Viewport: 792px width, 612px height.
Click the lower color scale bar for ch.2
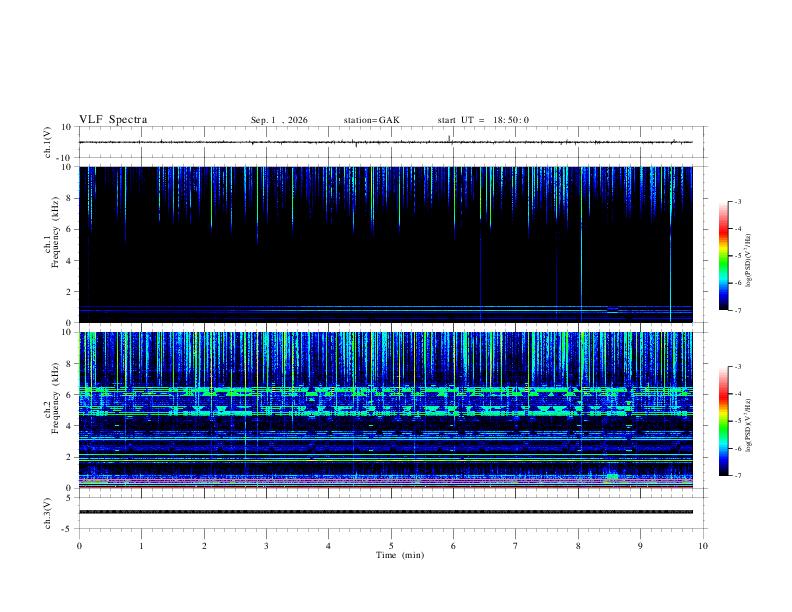723,421
